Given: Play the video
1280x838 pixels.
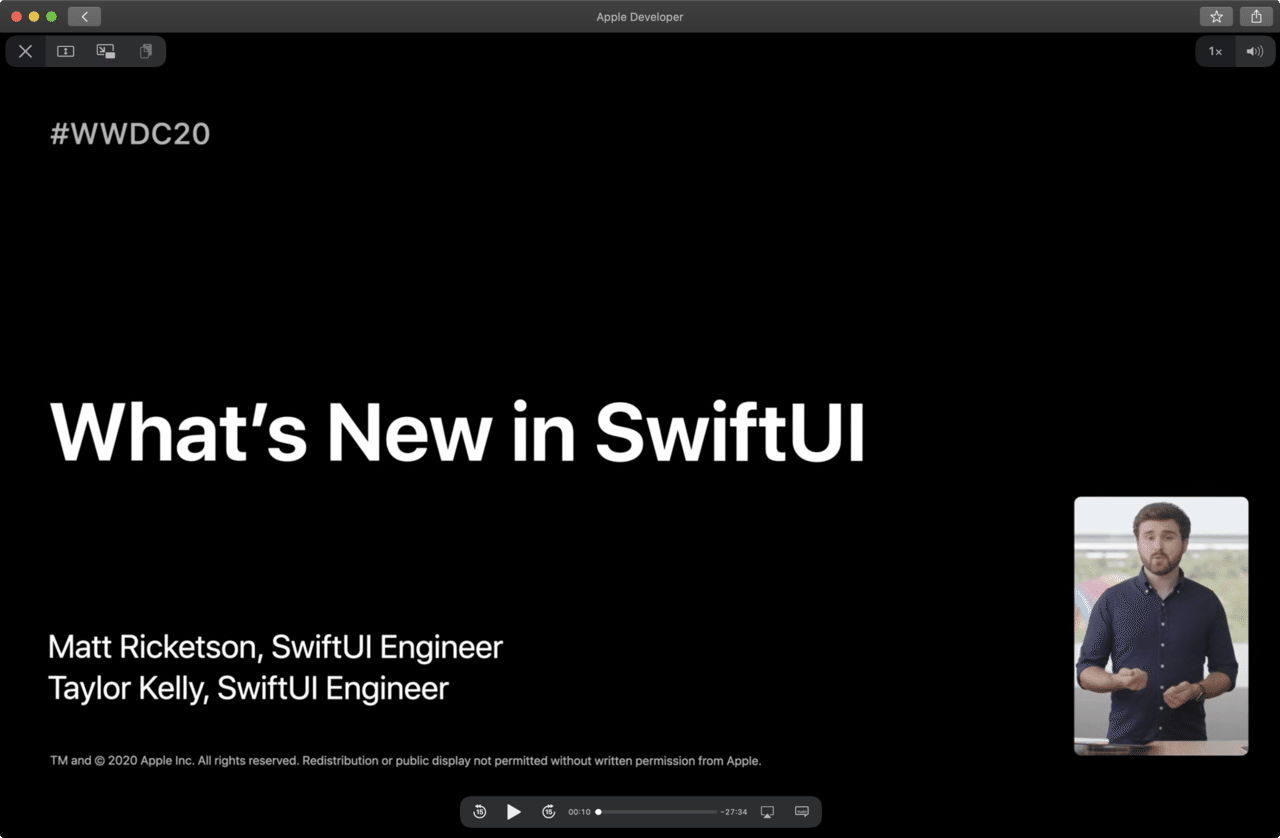Looking at the screenshot, I should click(514, 812).
